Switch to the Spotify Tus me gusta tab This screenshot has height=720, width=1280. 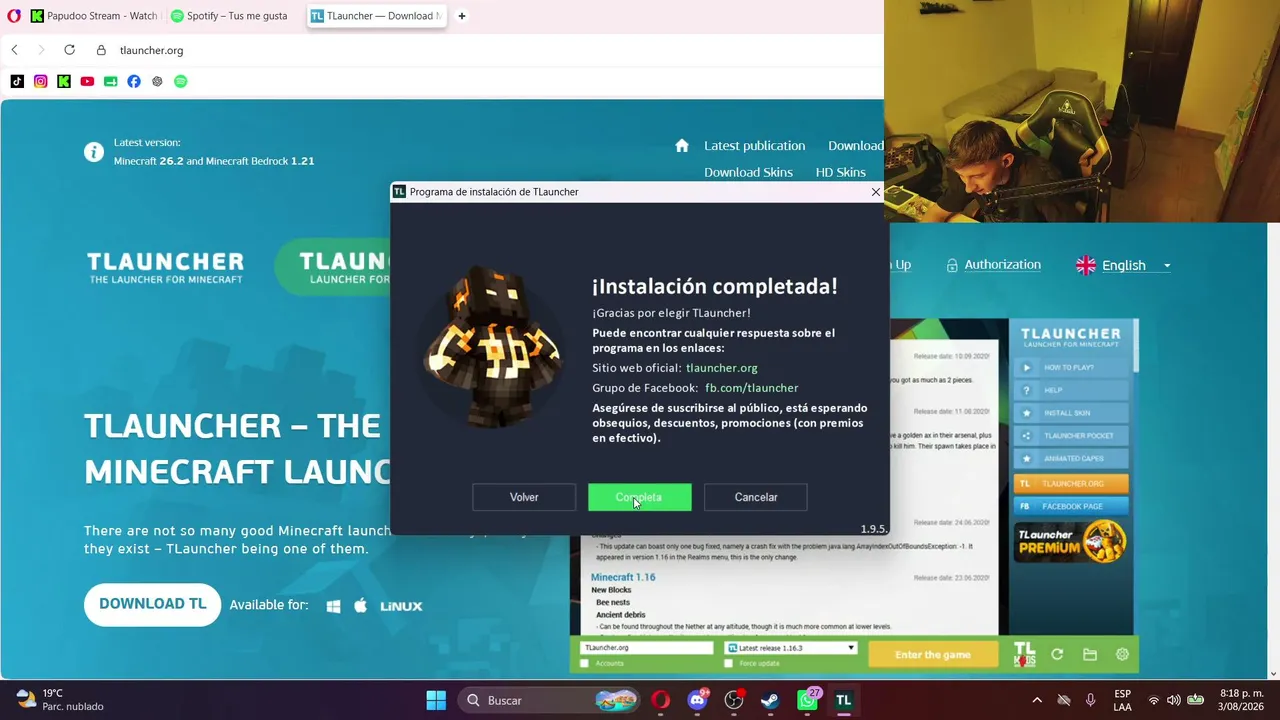click(229, 16)
